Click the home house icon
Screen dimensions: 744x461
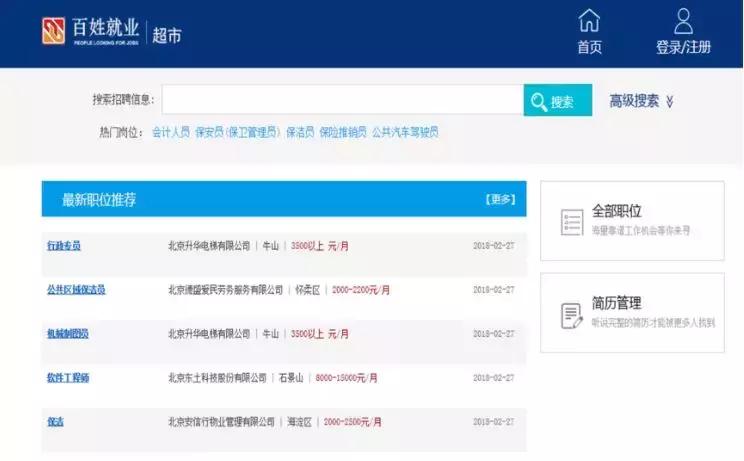pyautogui.click(x=589, y=21)
